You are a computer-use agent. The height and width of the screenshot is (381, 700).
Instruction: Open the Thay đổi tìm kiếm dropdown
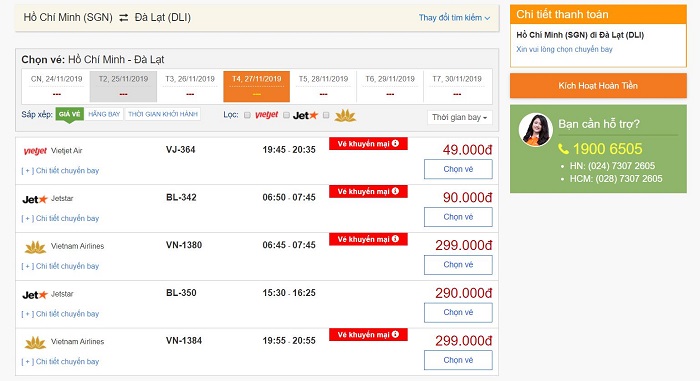coord(454,18)
